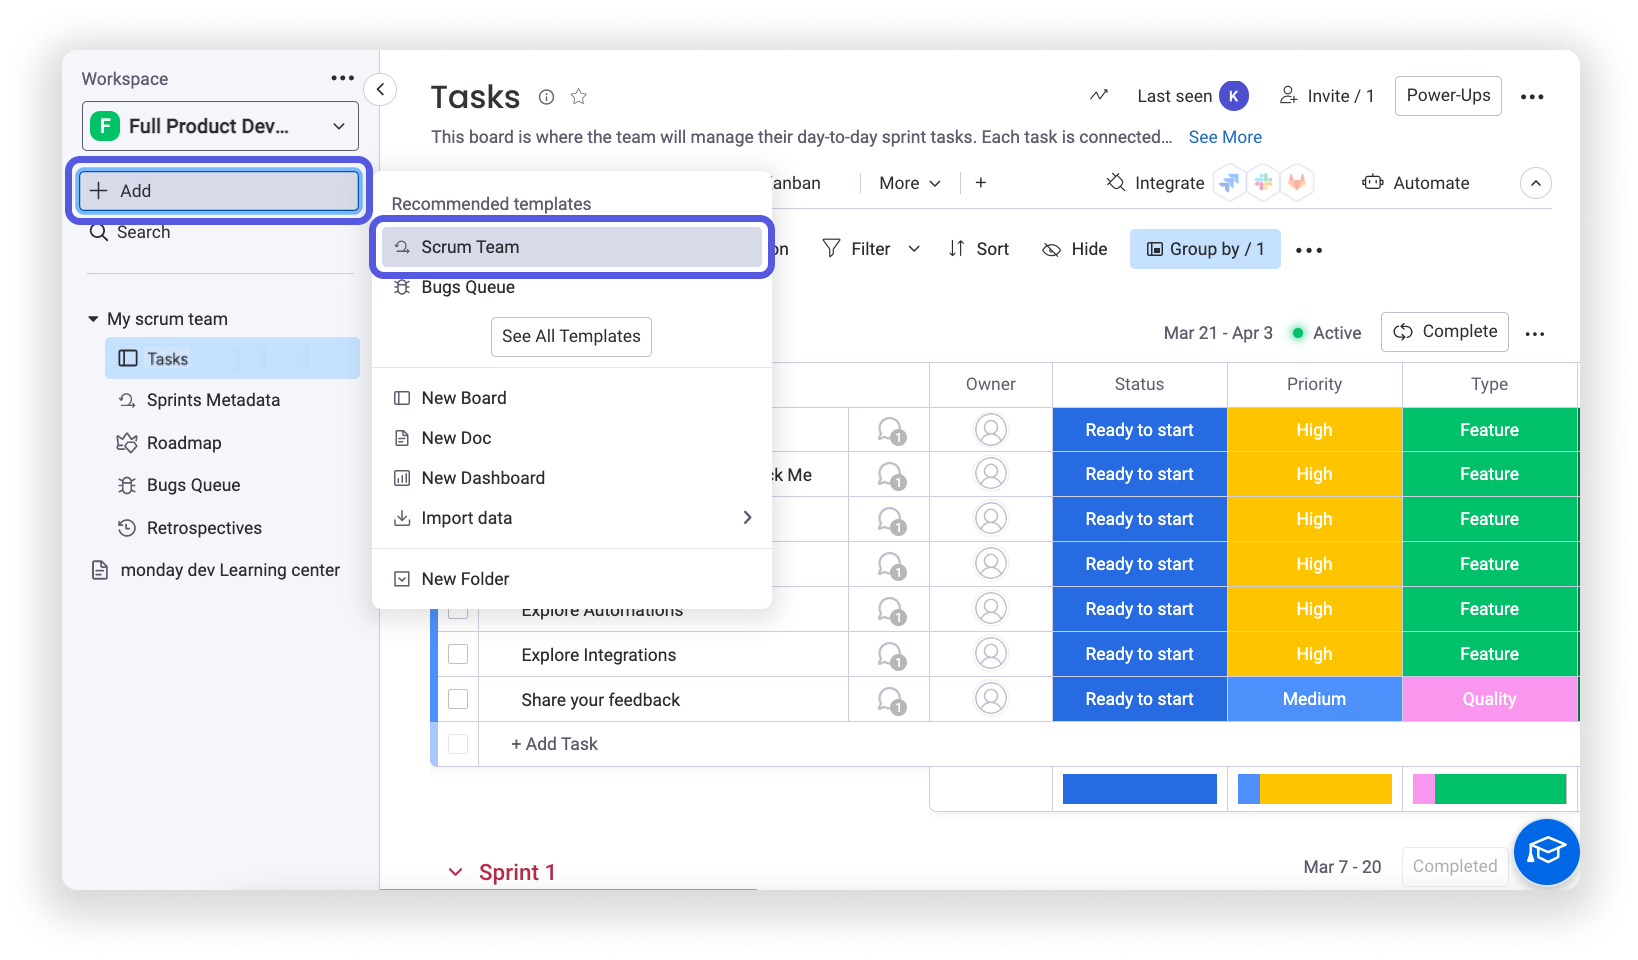The height and width of the screenshot is (960, 1638).
Task: Click the See All Templates button
Action: 571,336
